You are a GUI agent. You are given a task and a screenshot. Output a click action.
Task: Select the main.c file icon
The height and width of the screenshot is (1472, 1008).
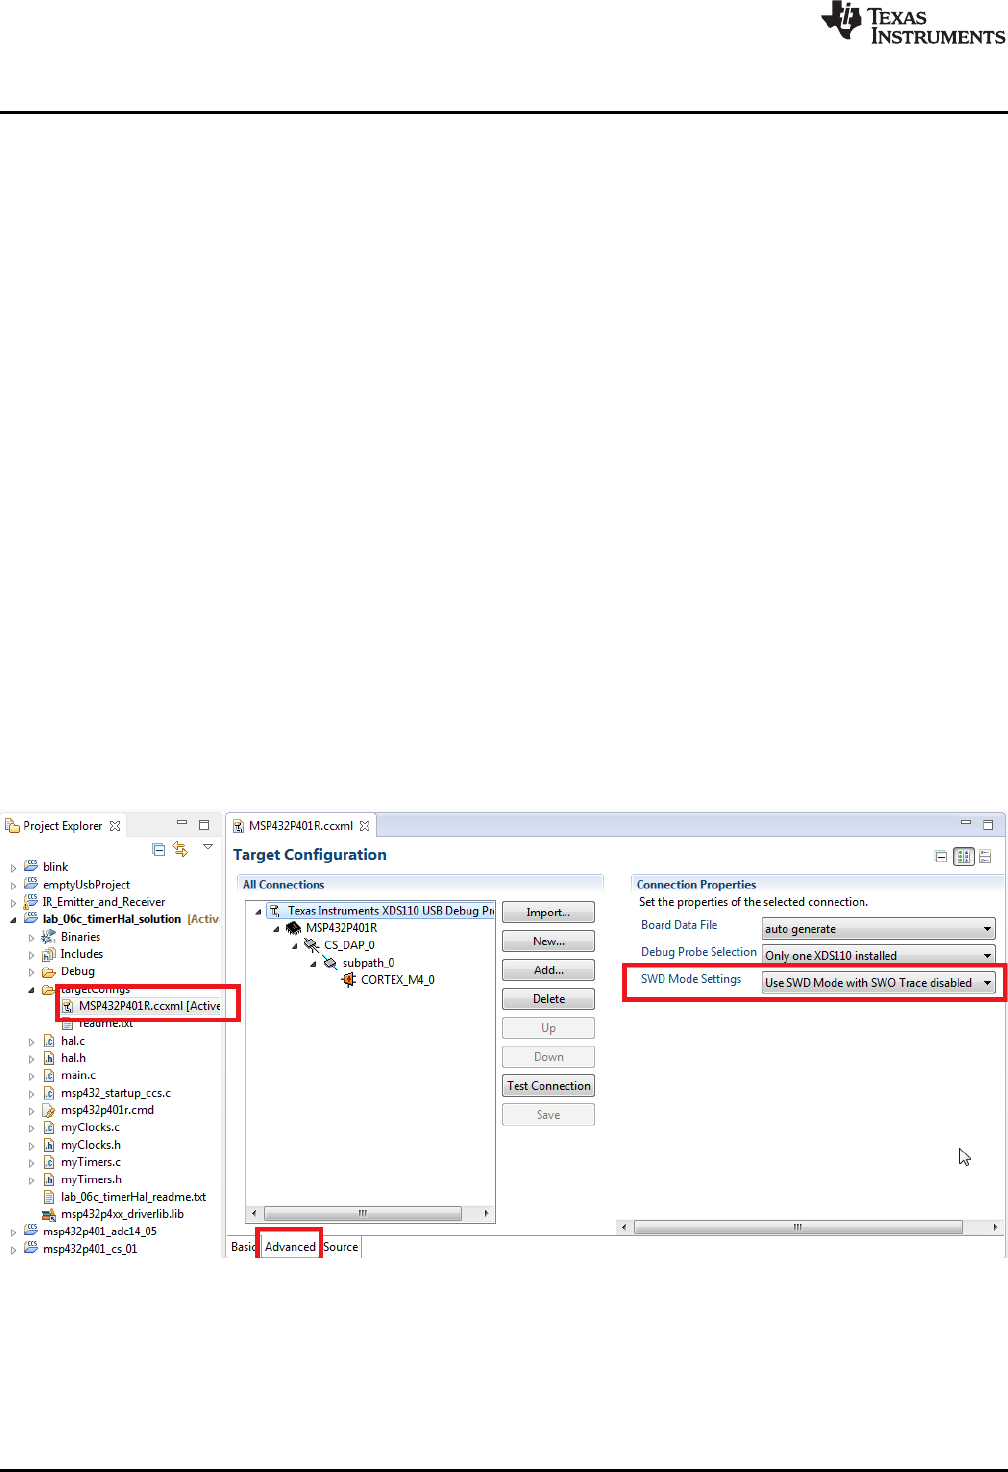[x=48, y=1075]
